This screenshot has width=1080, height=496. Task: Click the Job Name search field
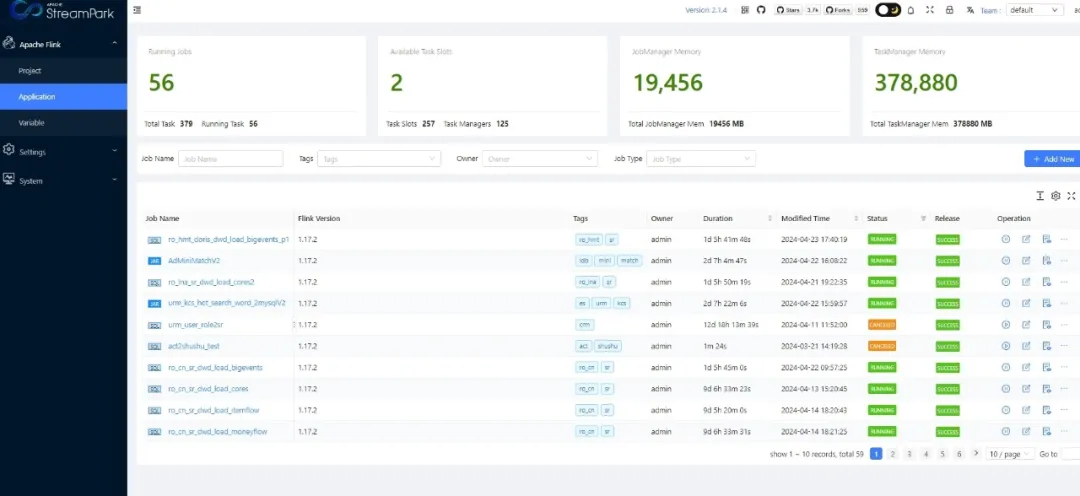point(230,159)
